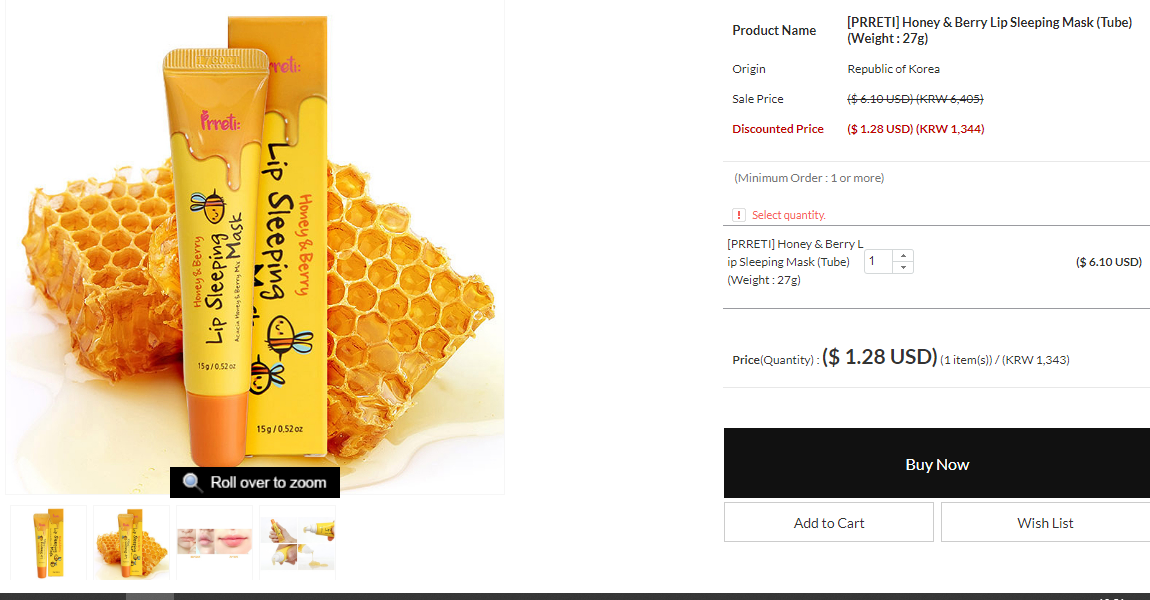Click the Roll over to zoom label

tap(254, 482)
